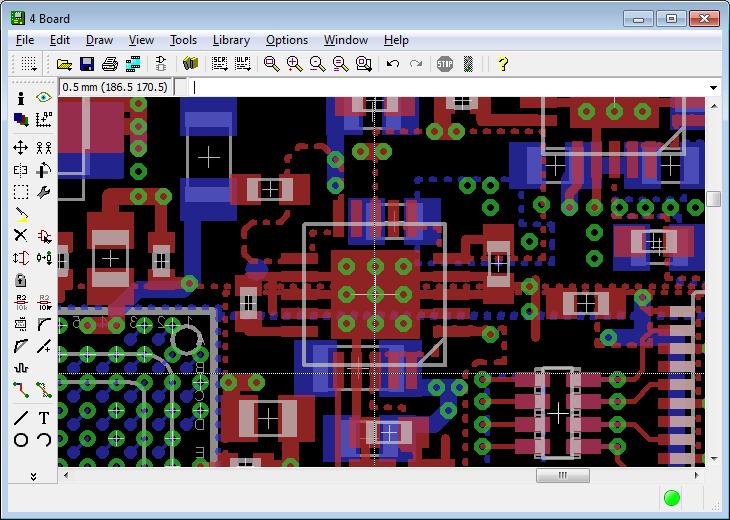730x520 pixels.
Task: Select the Optimize tool
Action: click(x=44, y=346)
